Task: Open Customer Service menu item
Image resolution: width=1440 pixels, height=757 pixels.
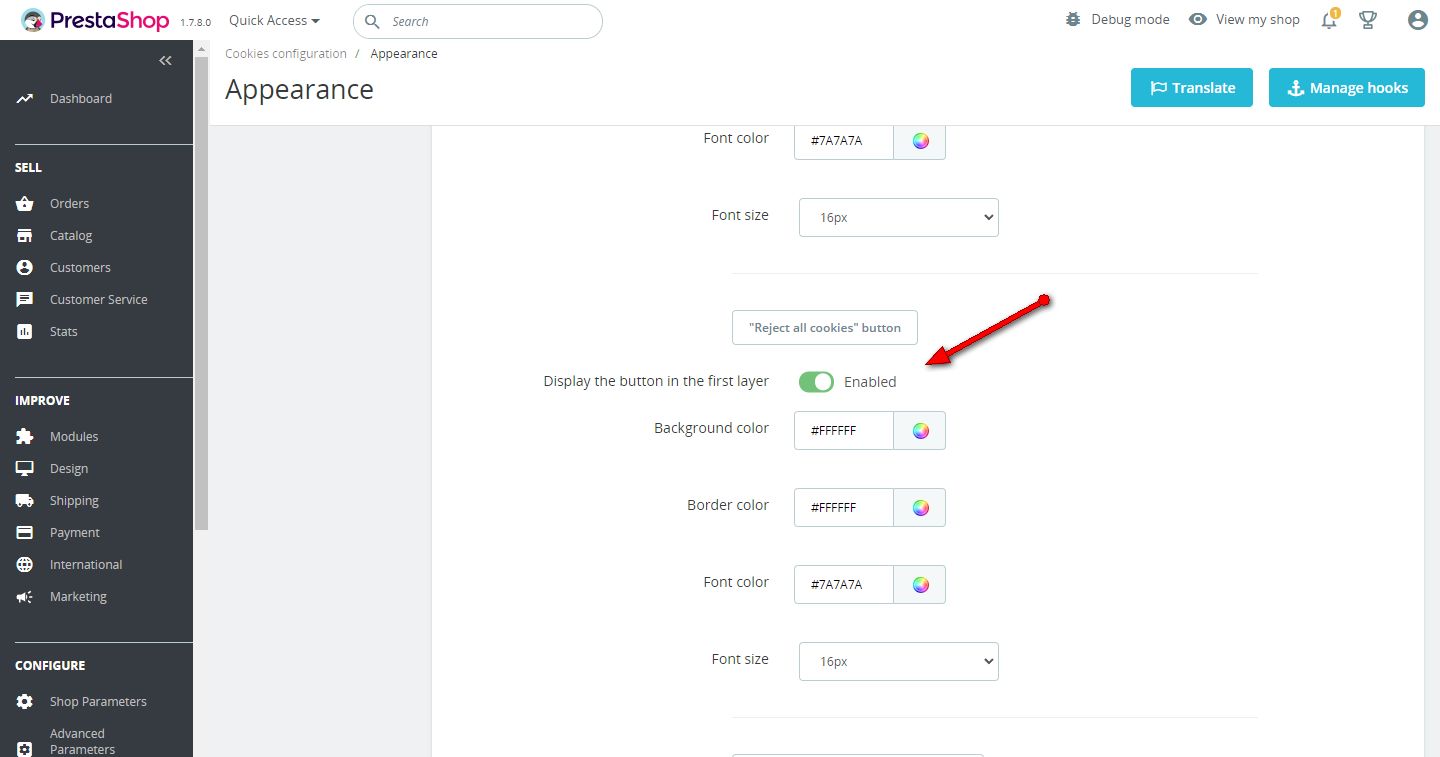Action: 98,300
